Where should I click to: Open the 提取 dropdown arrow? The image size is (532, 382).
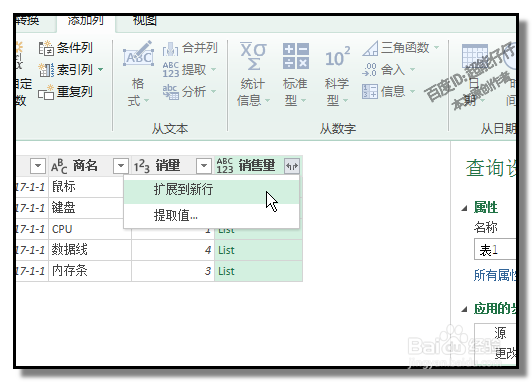[x=213, y=70]
